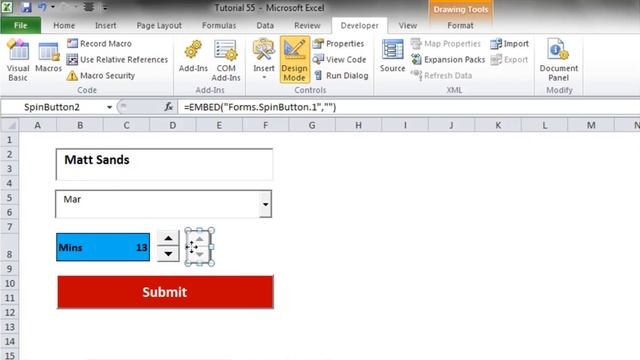Click View Code
Viewport: 640px width, 360px height.
click(x=339, y=60)
